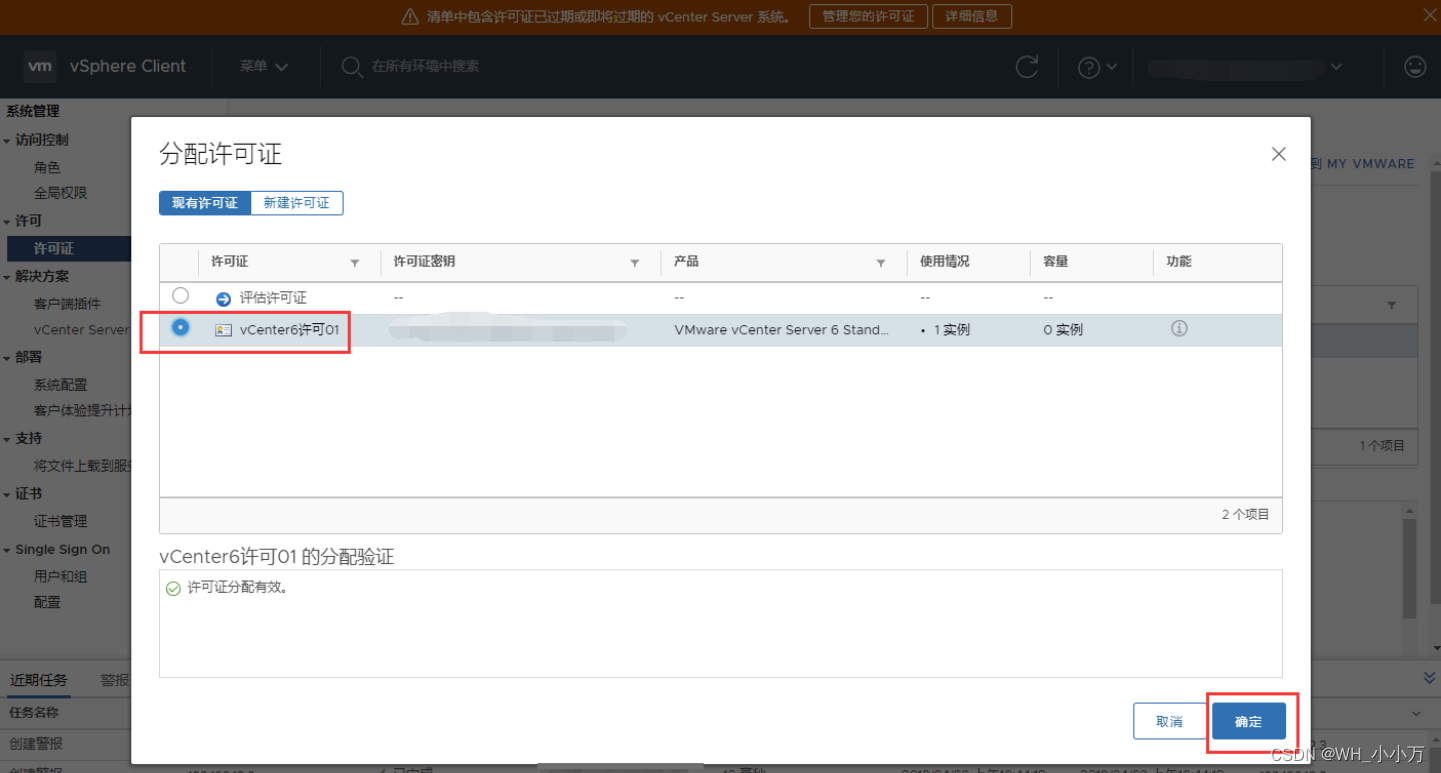Click the search all environments field
Screen dimensions: 1441x773
(x=426, y=66)
